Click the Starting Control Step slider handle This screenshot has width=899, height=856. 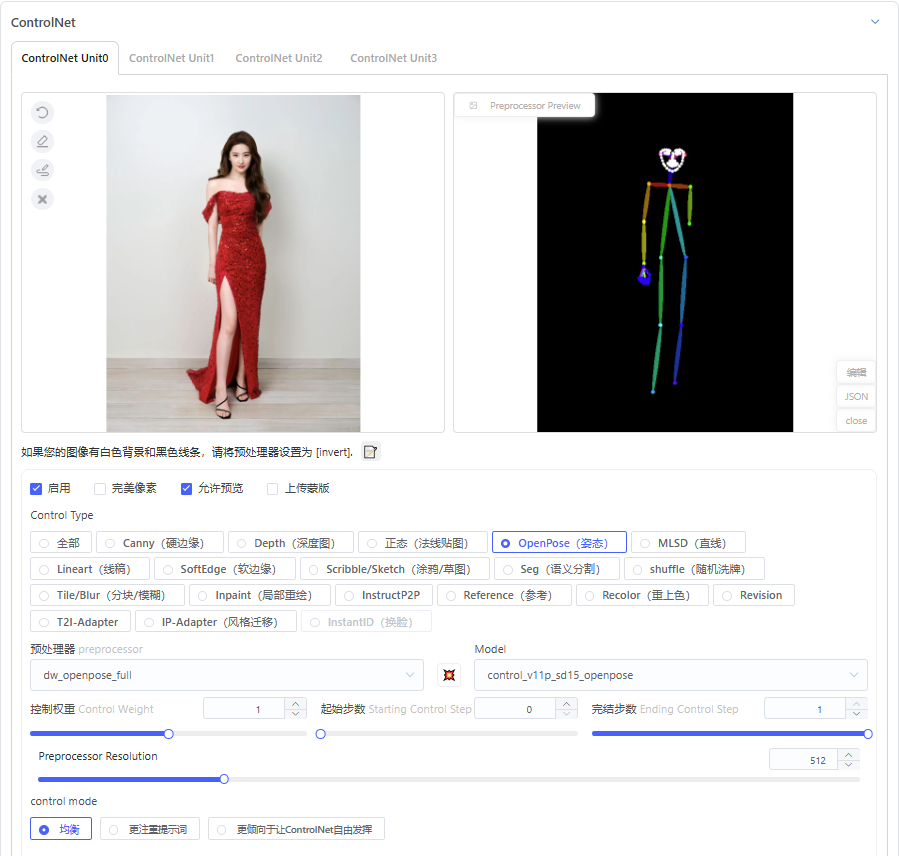321,734
